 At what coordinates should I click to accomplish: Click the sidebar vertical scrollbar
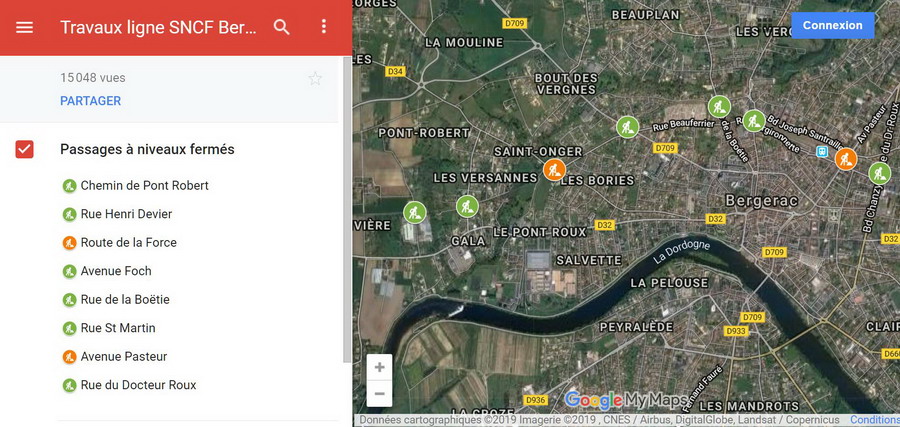347,200
